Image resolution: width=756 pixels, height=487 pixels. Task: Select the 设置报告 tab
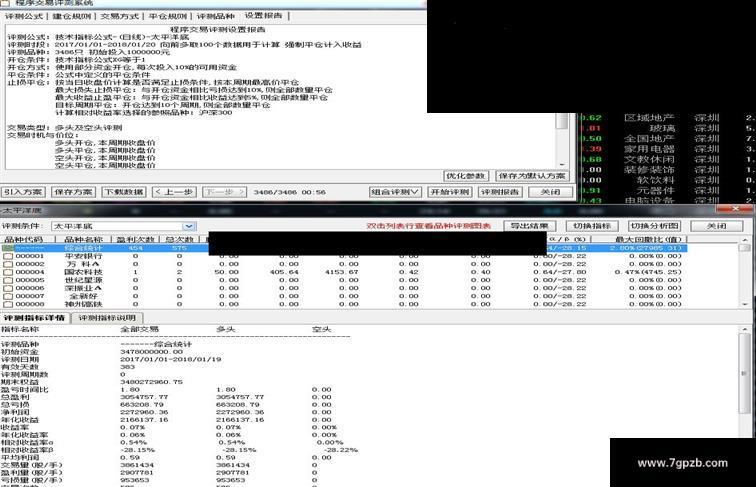[x=263, y=16]
